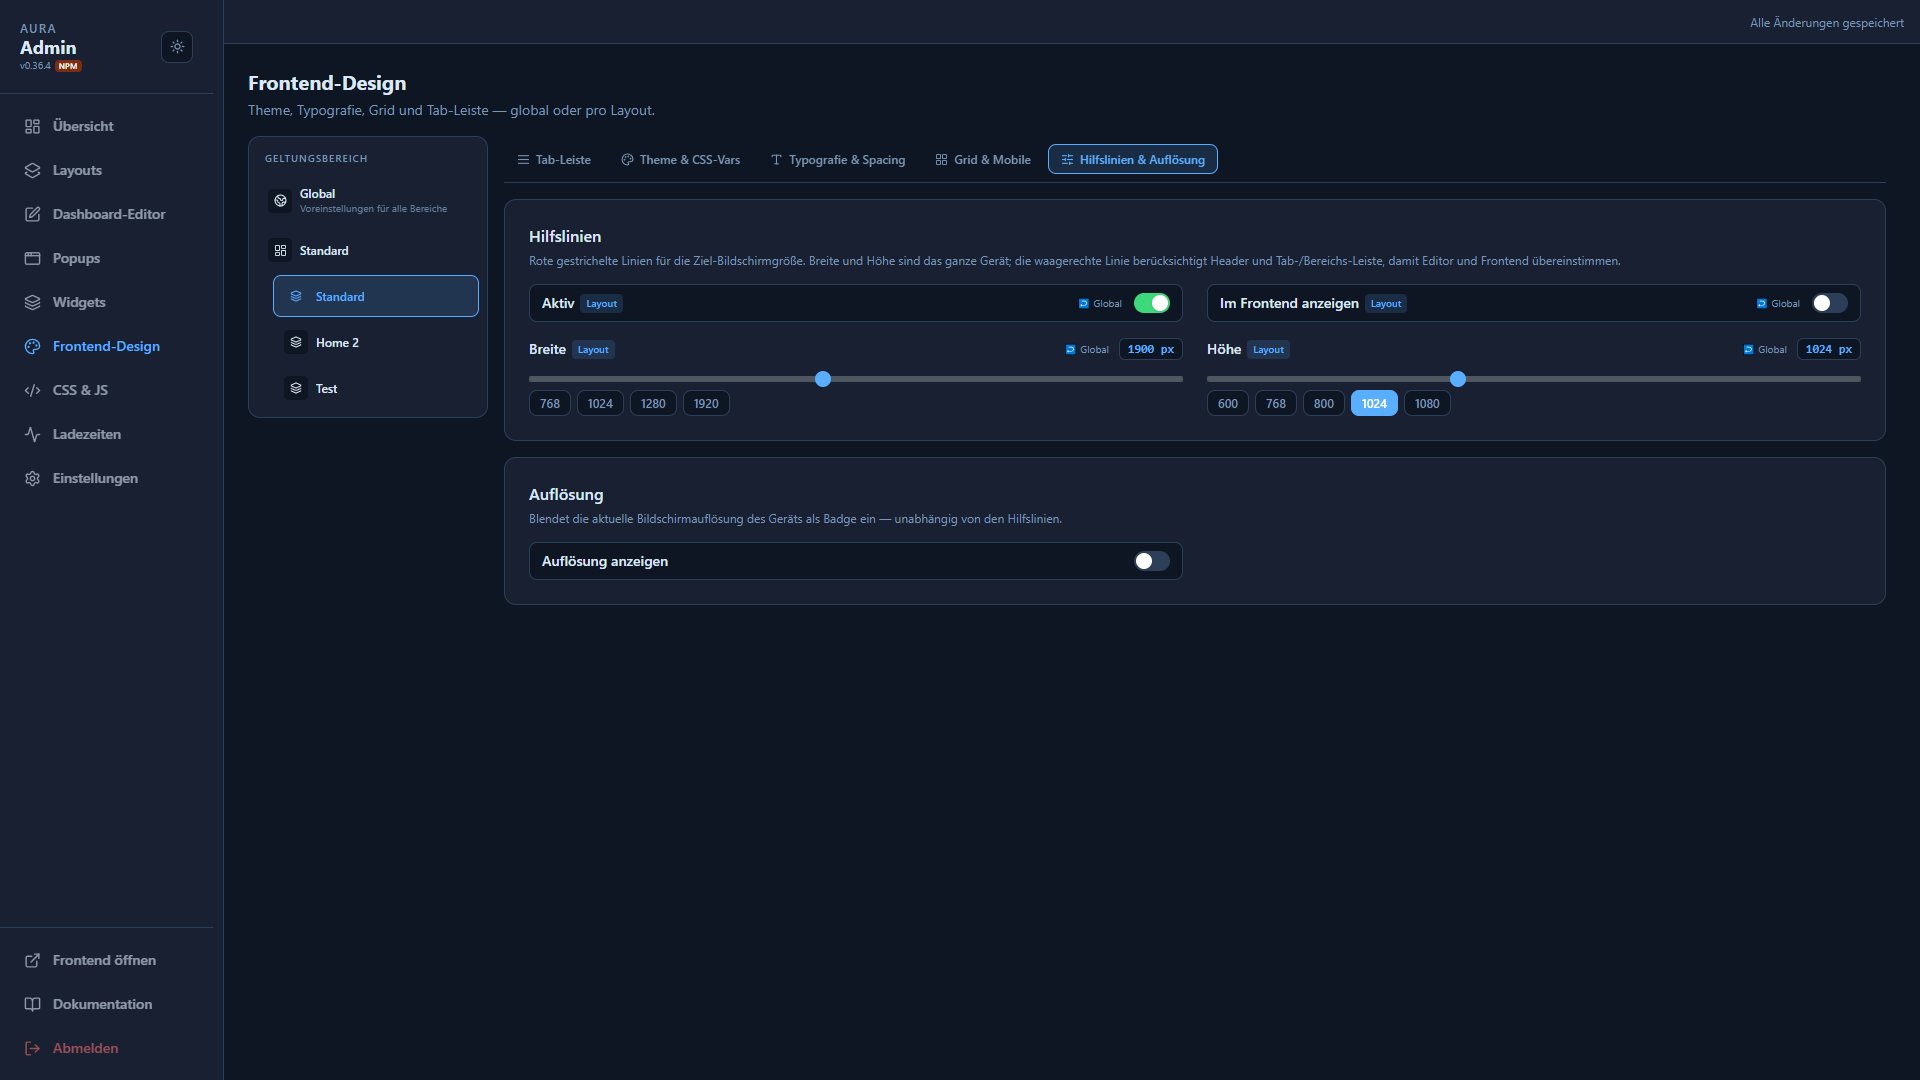Click the Frontend öffnen external-link icon

[32, 960]
